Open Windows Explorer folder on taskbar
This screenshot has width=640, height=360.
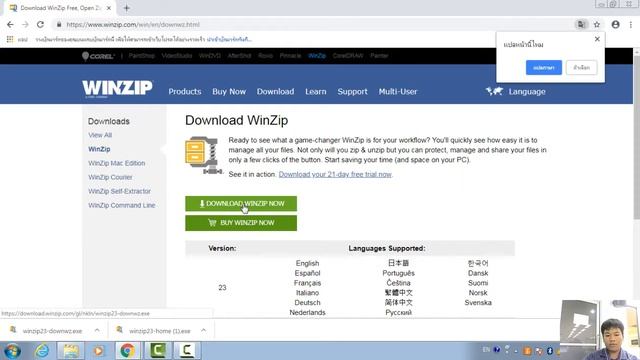[x=71, y=351]
